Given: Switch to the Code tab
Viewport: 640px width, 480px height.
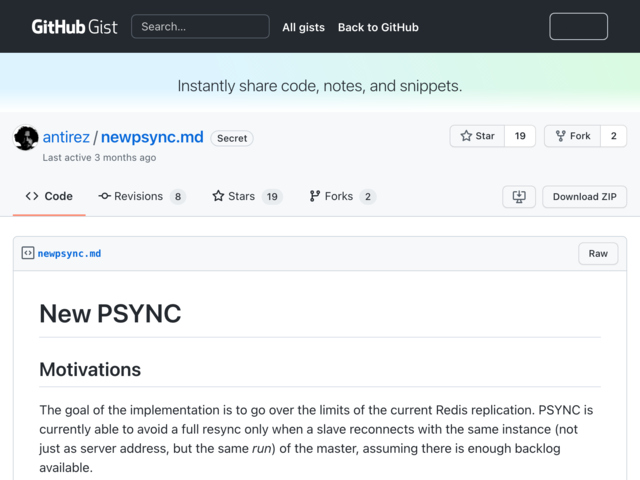Looking at the screenshot, I should [x=49, y=196].
